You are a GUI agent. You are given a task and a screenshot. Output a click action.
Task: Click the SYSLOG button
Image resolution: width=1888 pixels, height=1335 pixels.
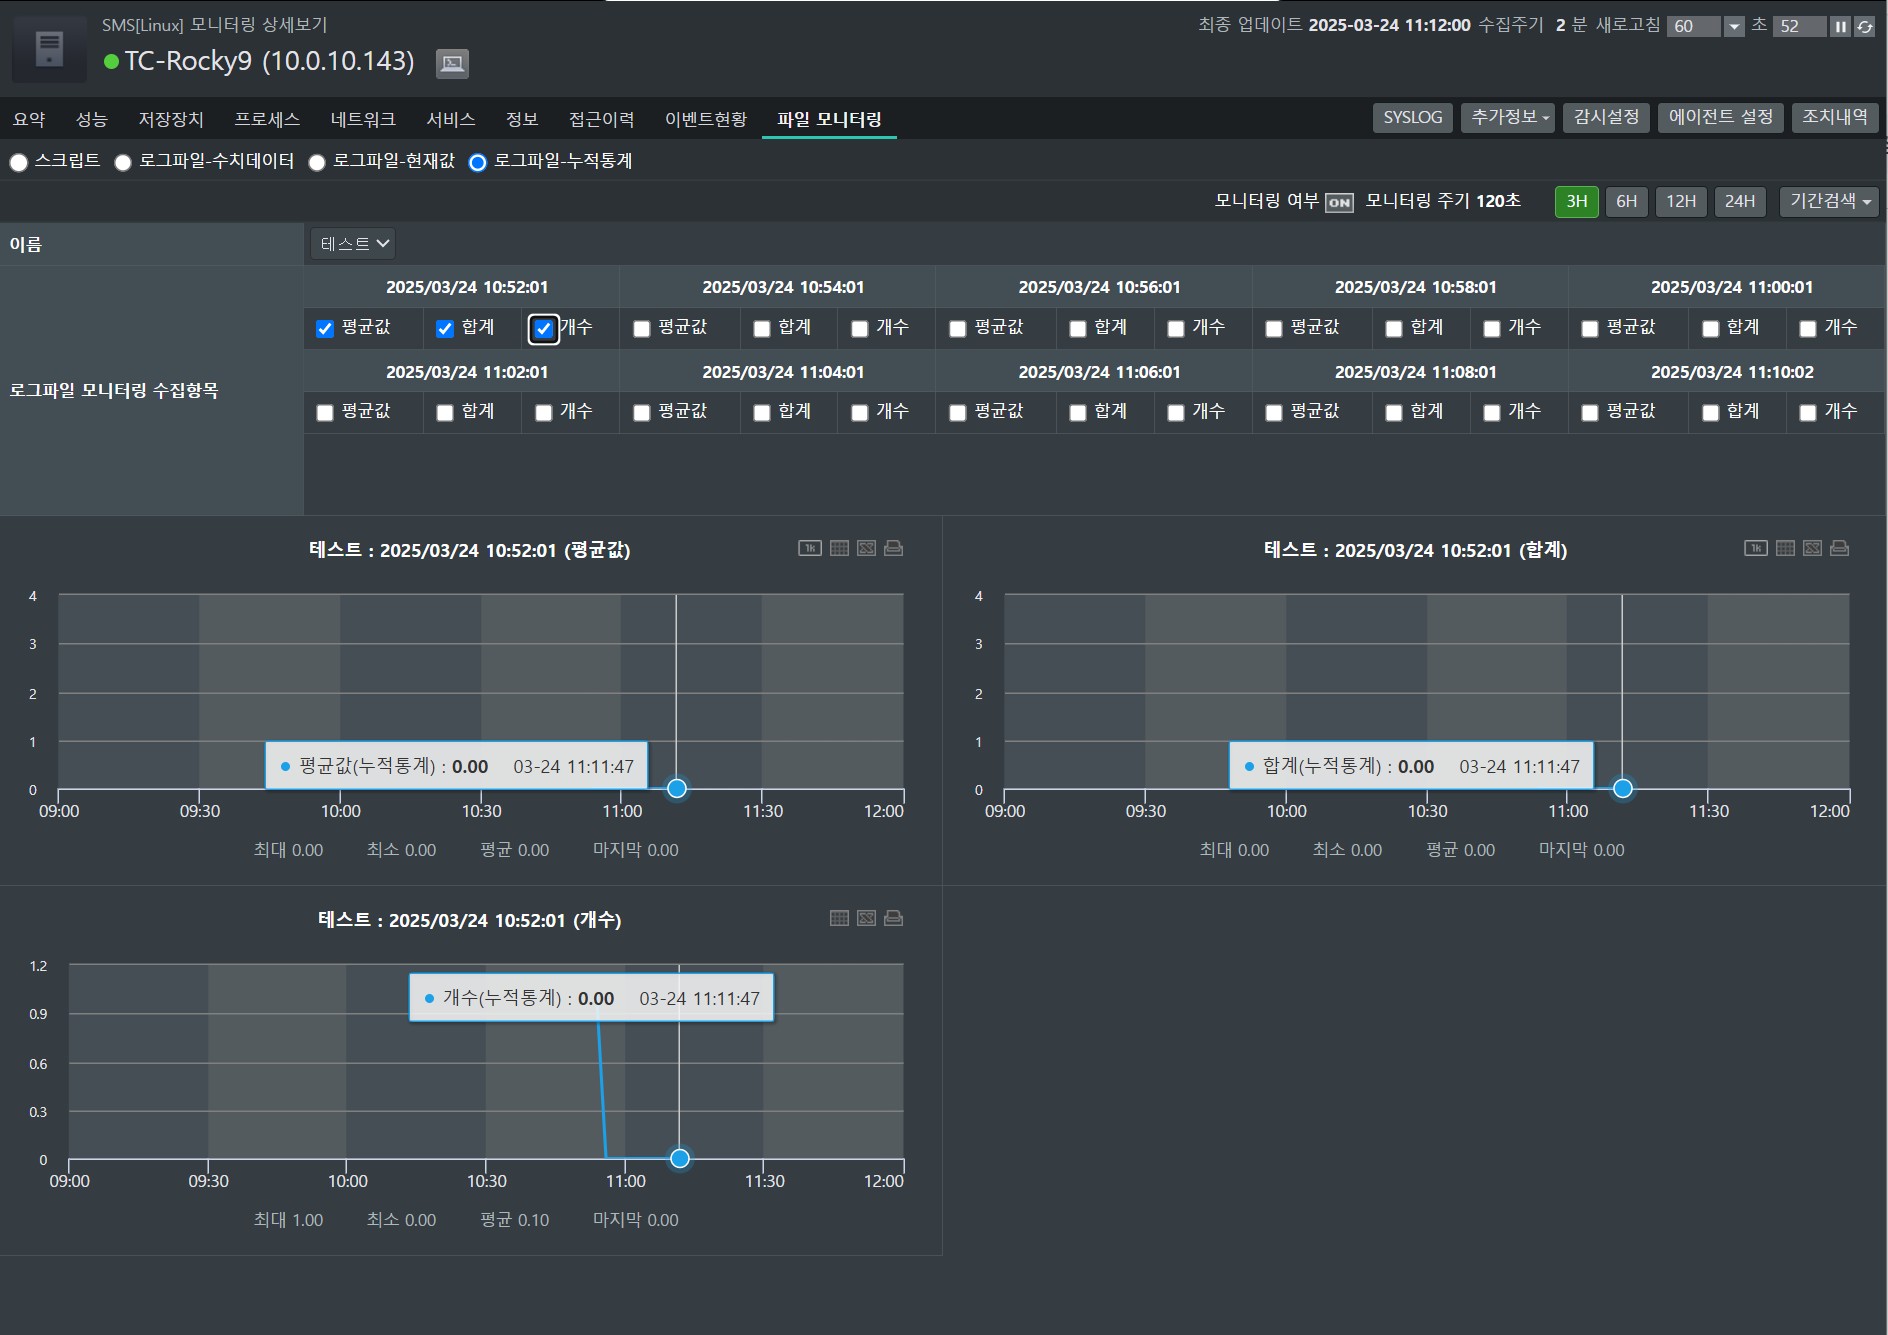(x=1412, y=118)
